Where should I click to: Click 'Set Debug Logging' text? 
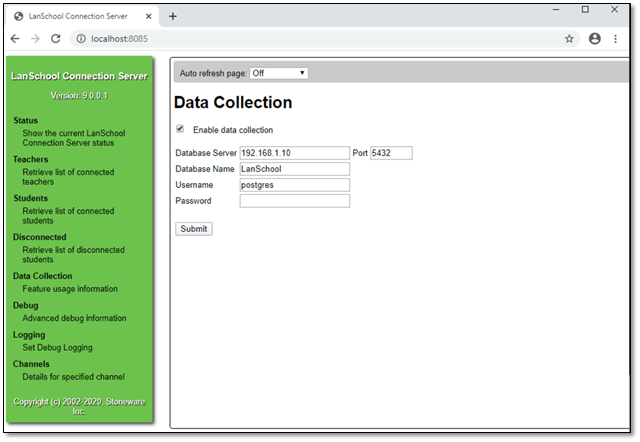click(x=58, y=347)
